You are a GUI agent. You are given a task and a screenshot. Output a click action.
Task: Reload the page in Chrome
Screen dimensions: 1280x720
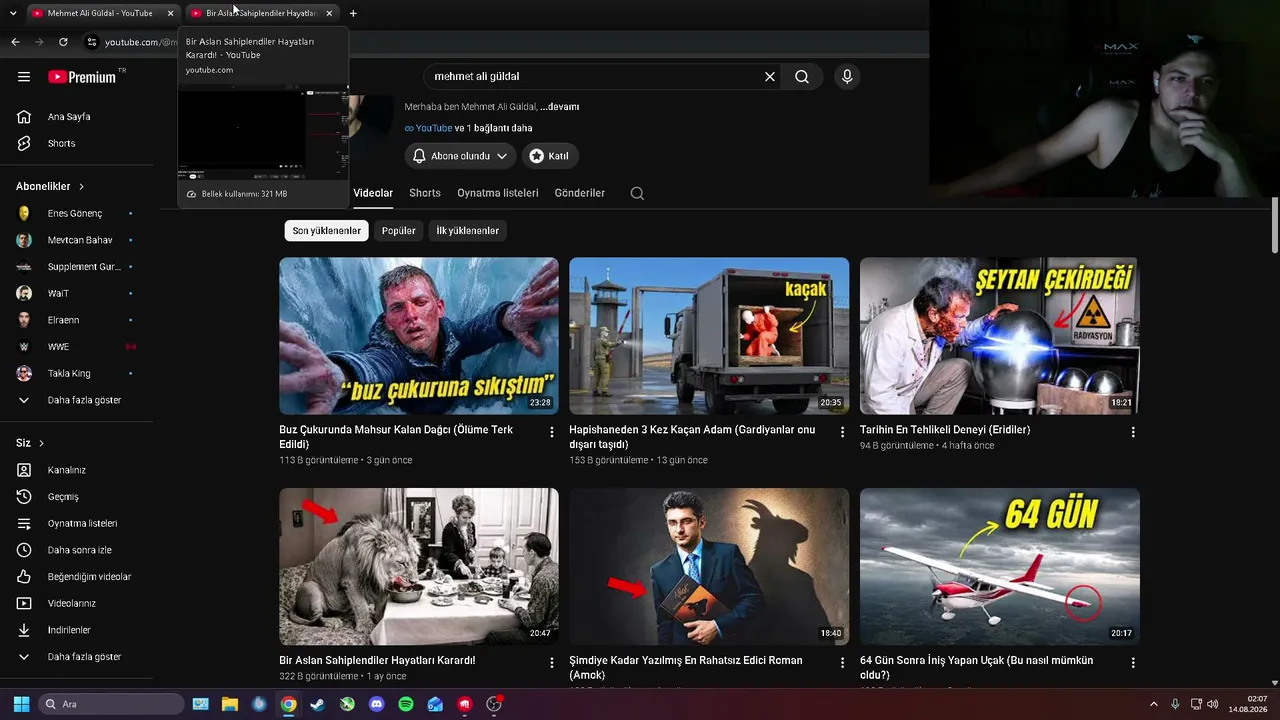pos(63,42)
